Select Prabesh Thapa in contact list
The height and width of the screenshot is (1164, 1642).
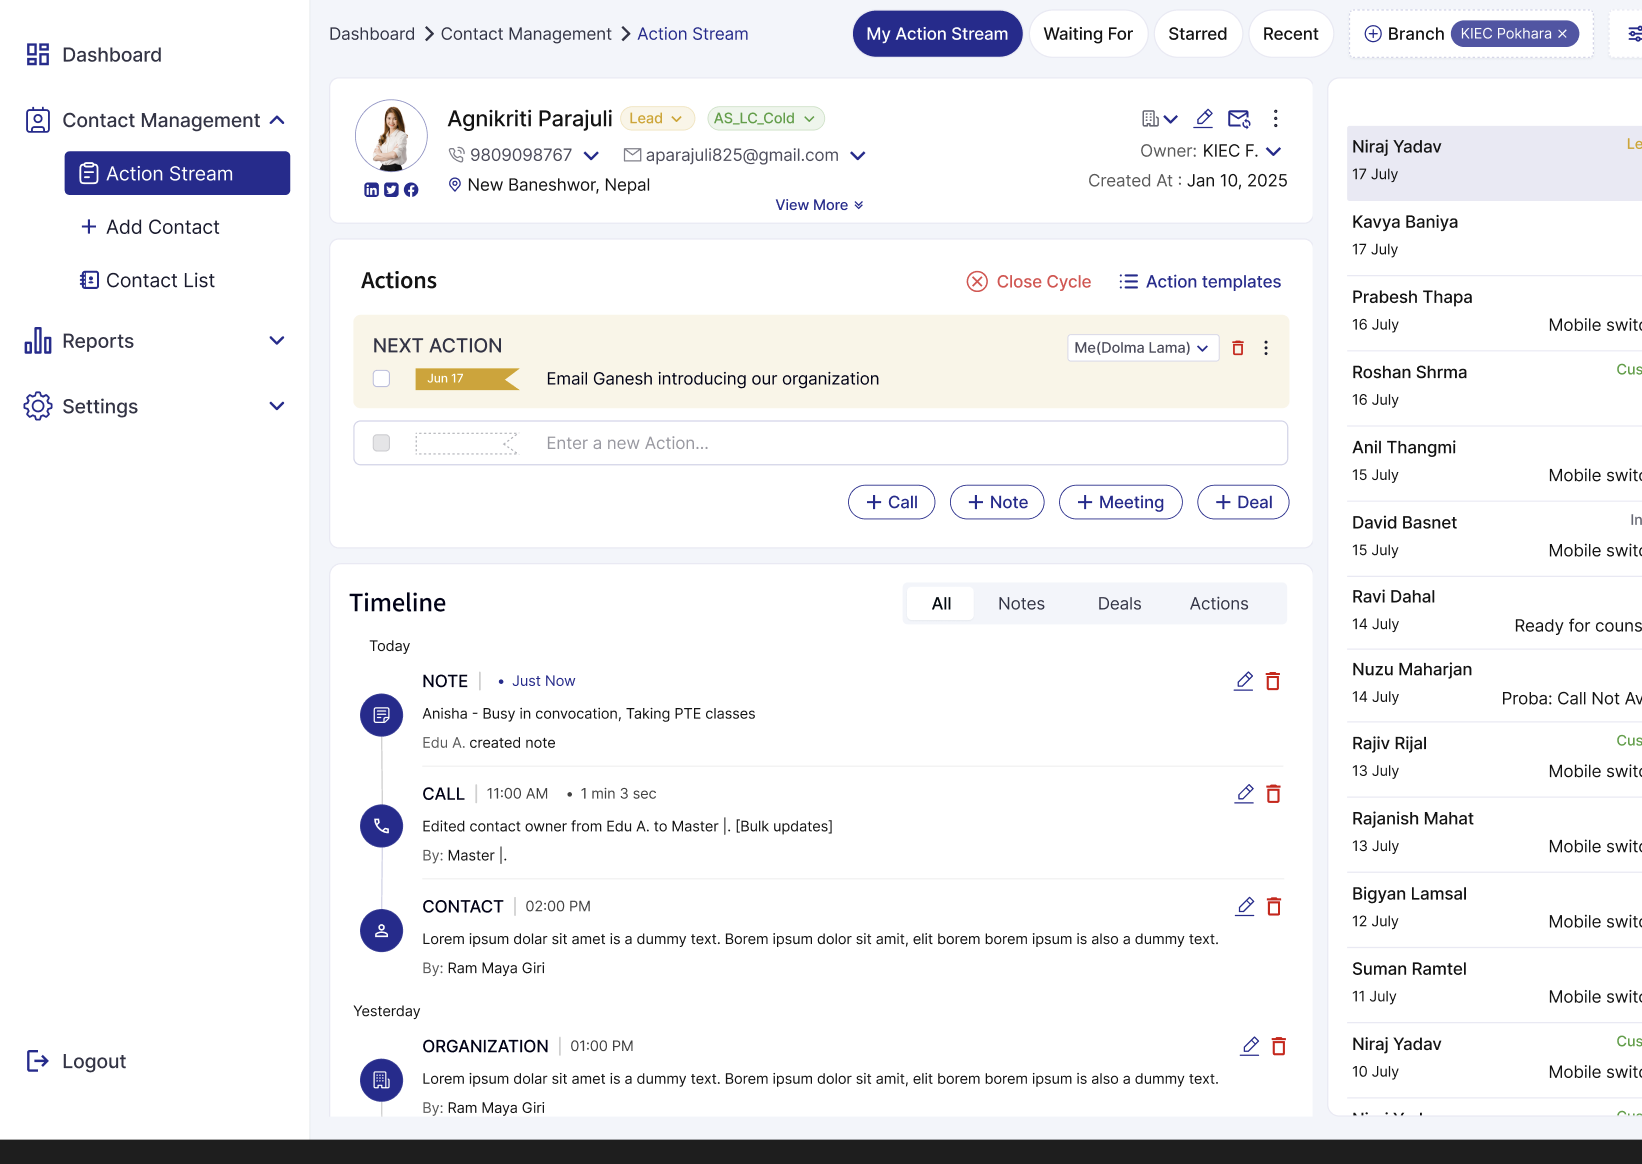[x=1494, y=311]
